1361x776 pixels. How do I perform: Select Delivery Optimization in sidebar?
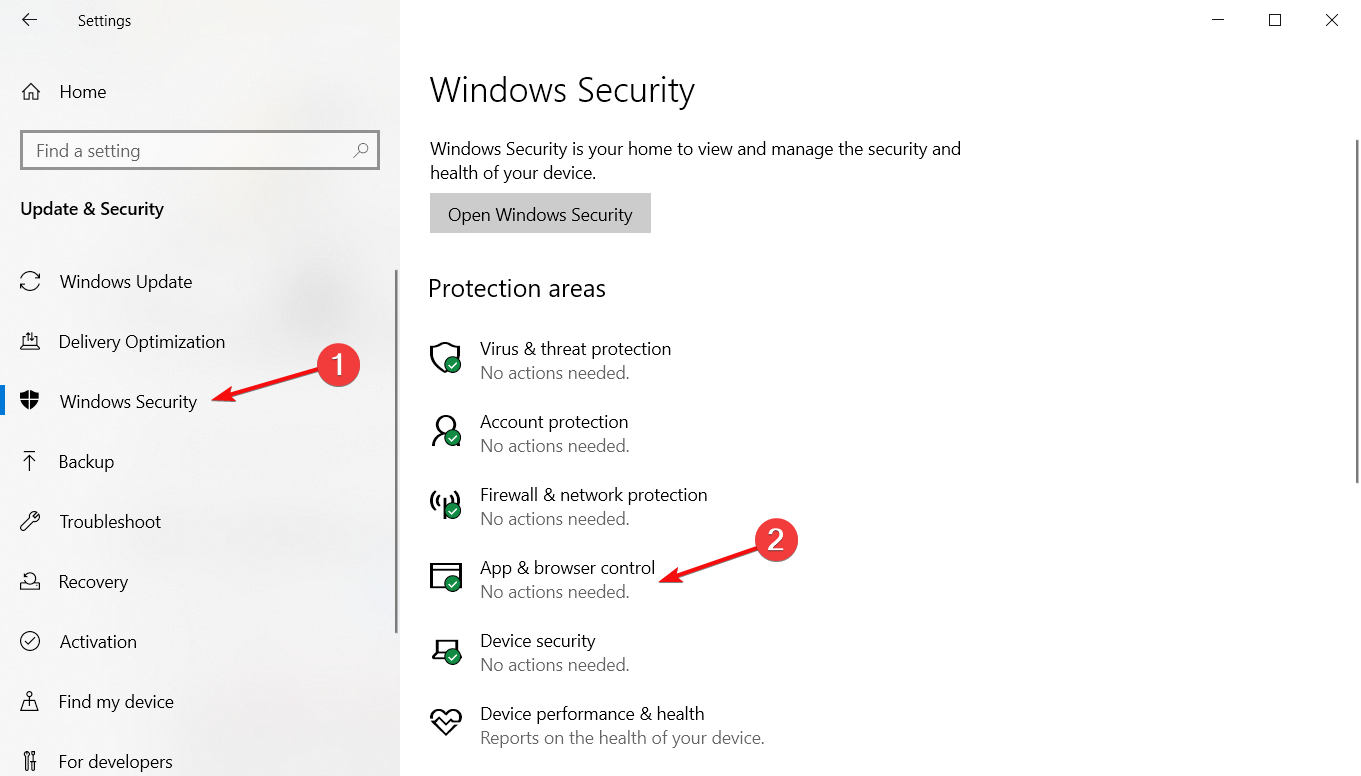pyautogui.click(x=141, y=342)
